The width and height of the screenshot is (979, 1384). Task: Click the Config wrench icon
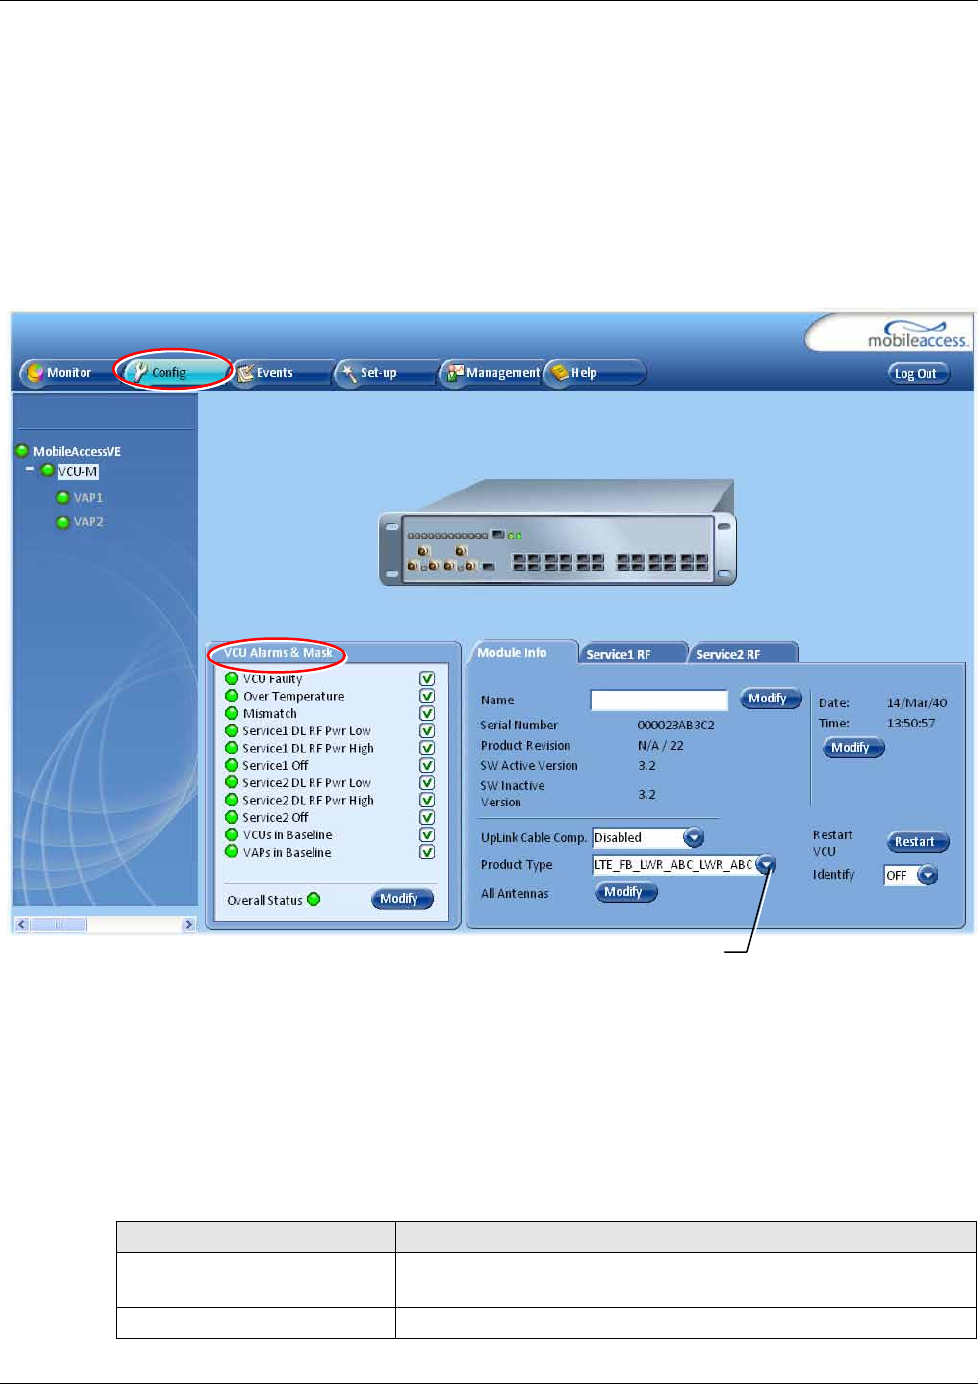(140, 372)
